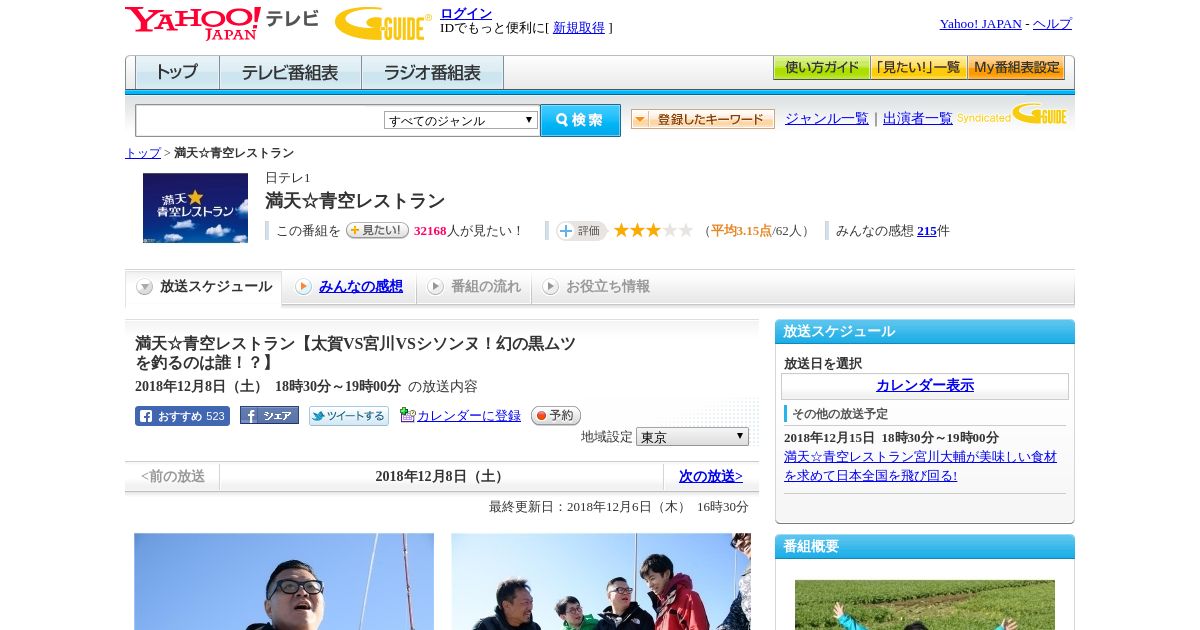Image resolution: width=1200 pixels, height=630 pixels.
Task: Select the ラジオ番組表 tab
Action: click(432, 73)
